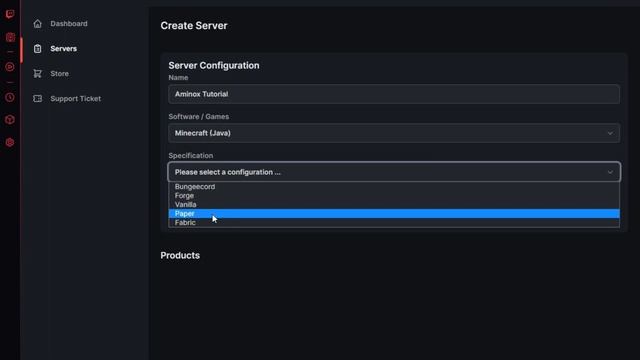
Task: Click the Servers clipboard icon
Action: tap(38, 49)
